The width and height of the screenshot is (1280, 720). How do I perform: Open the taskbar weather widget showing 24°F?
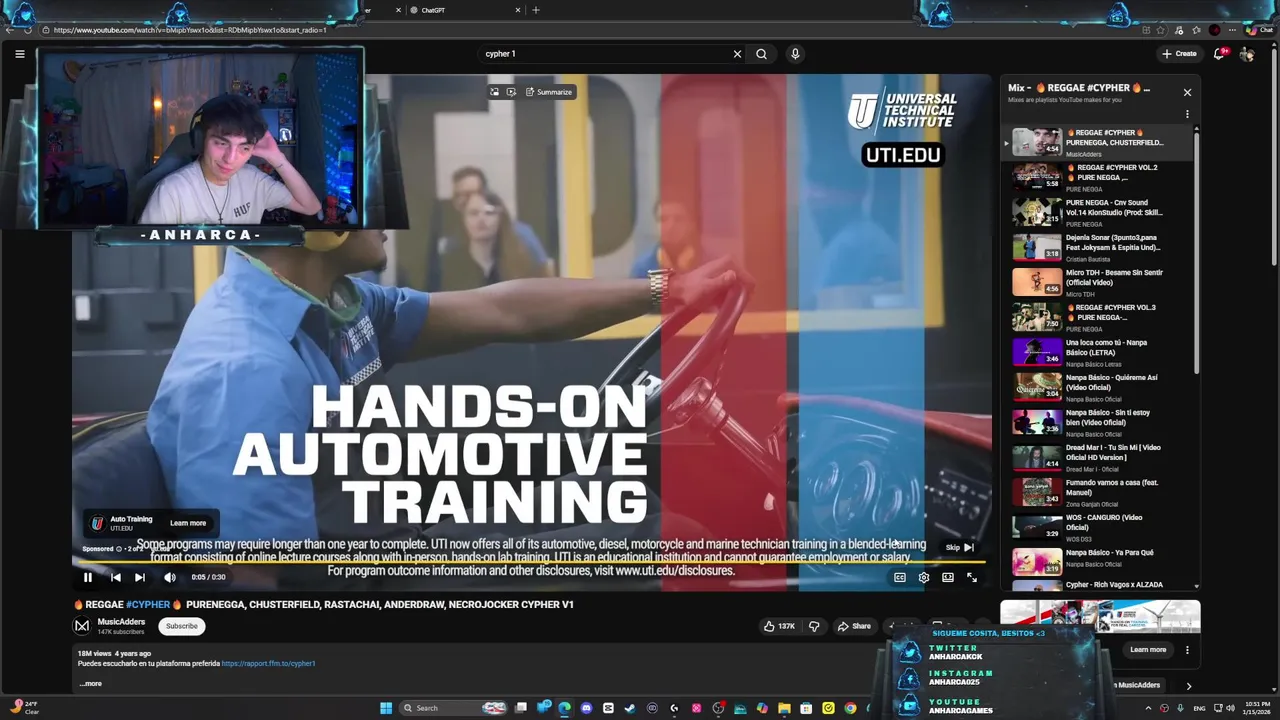24,708
